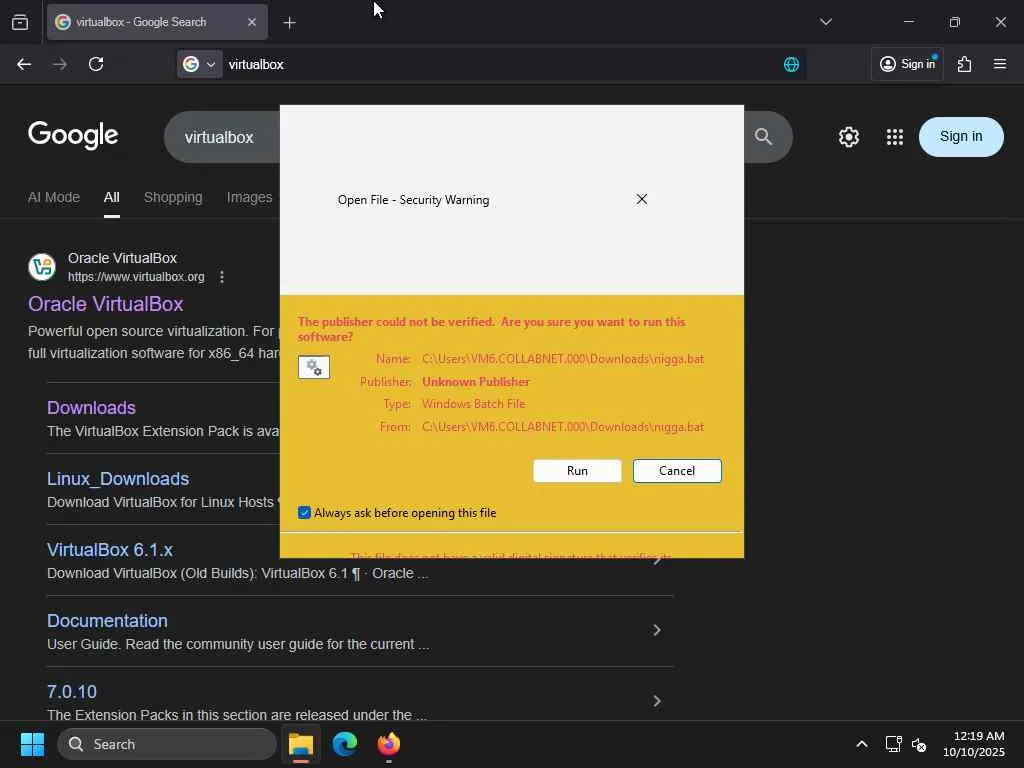Click Run in the Security Warning dialog

[x=577, y=471]
